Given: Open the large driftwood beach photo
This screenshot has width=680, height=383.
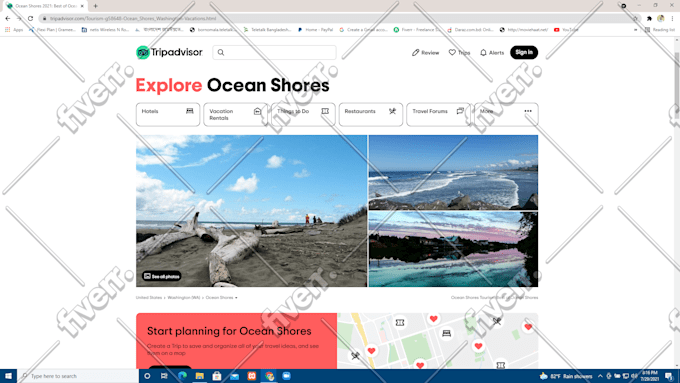Looking at the screenshot, I should click(252, 211).
